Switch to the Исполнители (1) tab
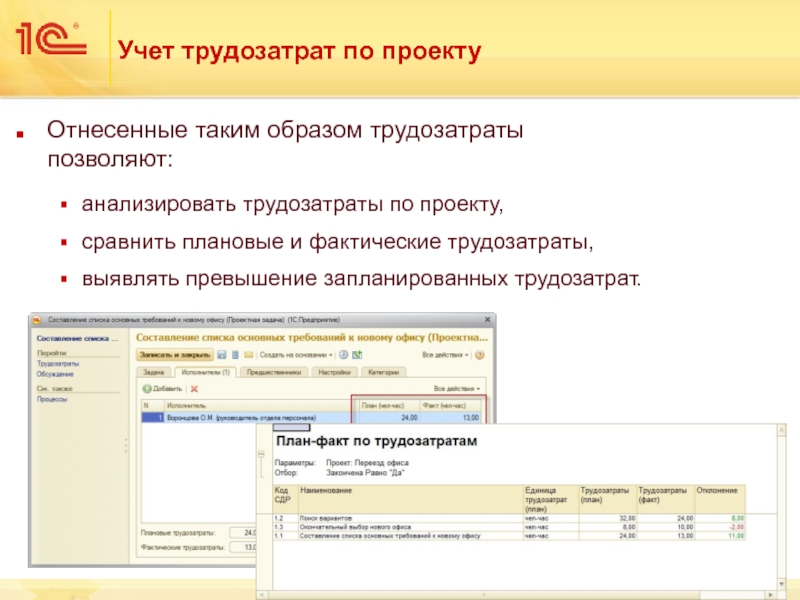 click(206, 372)
